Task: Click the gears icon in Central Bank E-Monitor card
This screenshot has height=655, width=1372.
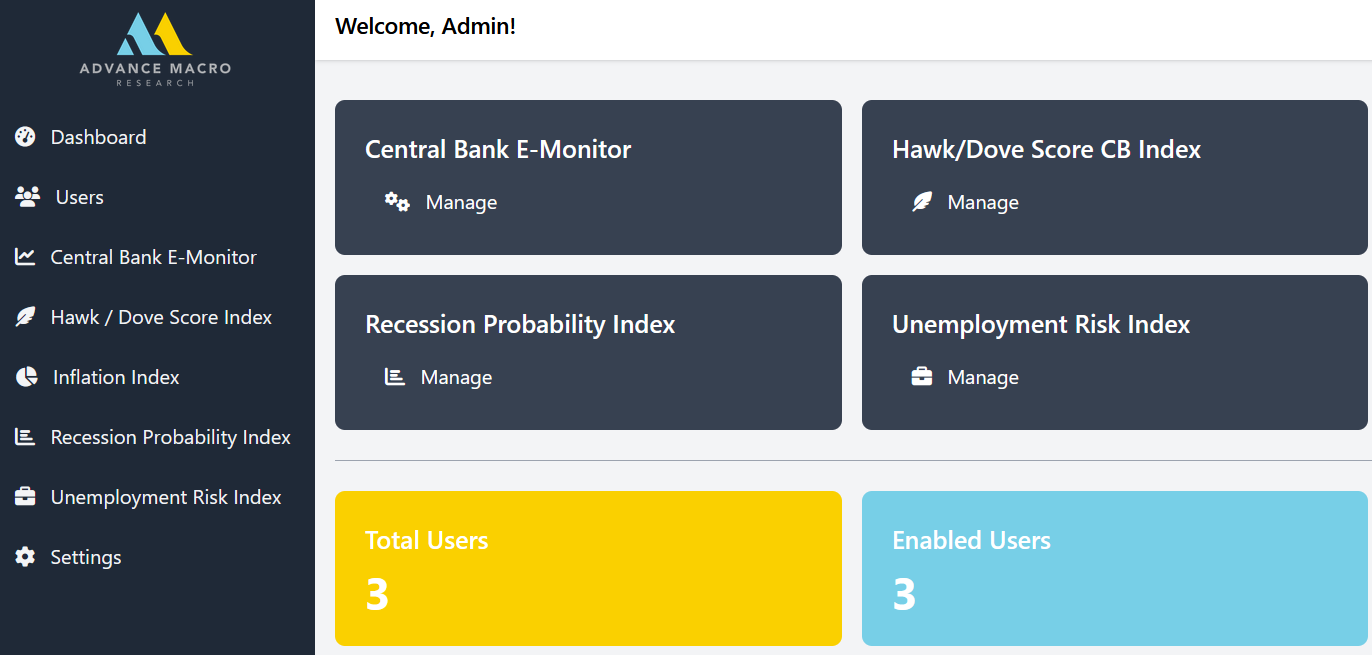Action: (397, 202)
